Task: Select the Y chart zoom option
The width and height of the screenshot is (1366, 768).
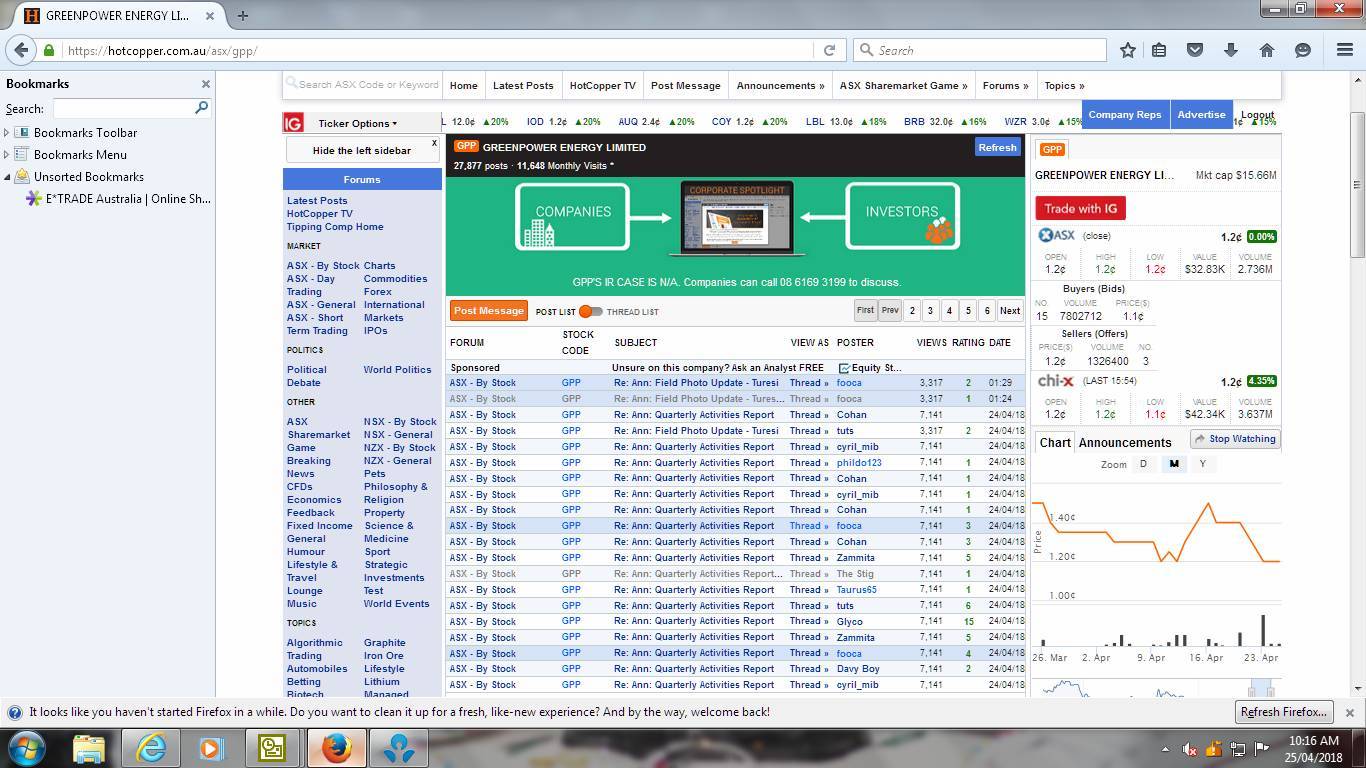Action: (1202, 464)
